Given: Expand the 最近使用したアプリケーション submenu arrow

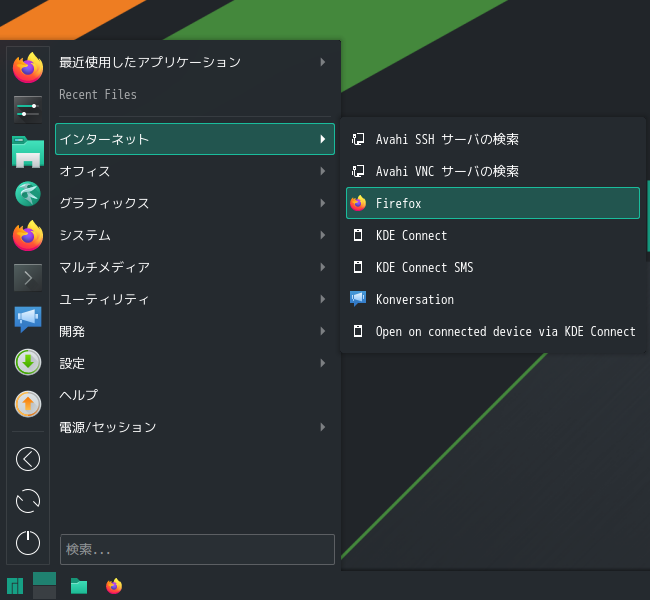Looking at the screenshot, I should (323, 62).
